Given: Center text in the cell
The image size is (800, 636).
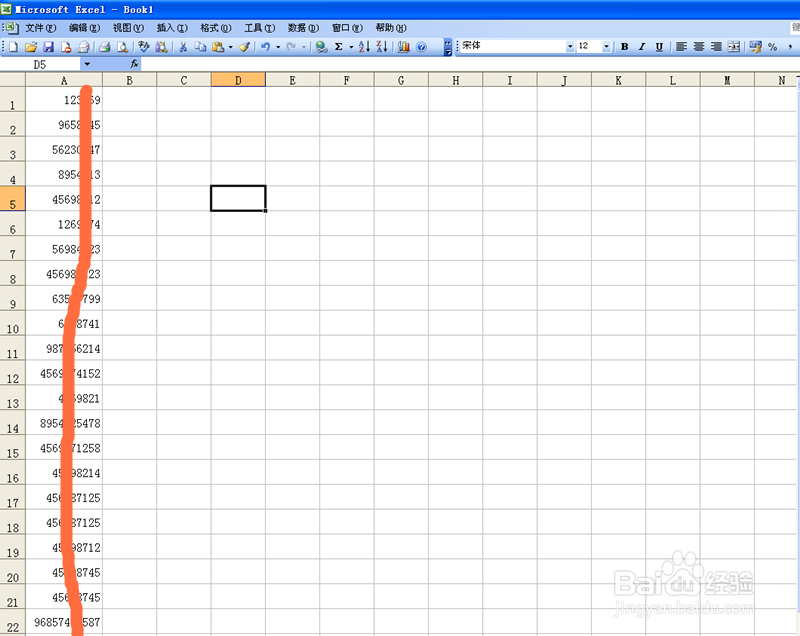Looking at the screenshot, I should (x=699, y=47).
